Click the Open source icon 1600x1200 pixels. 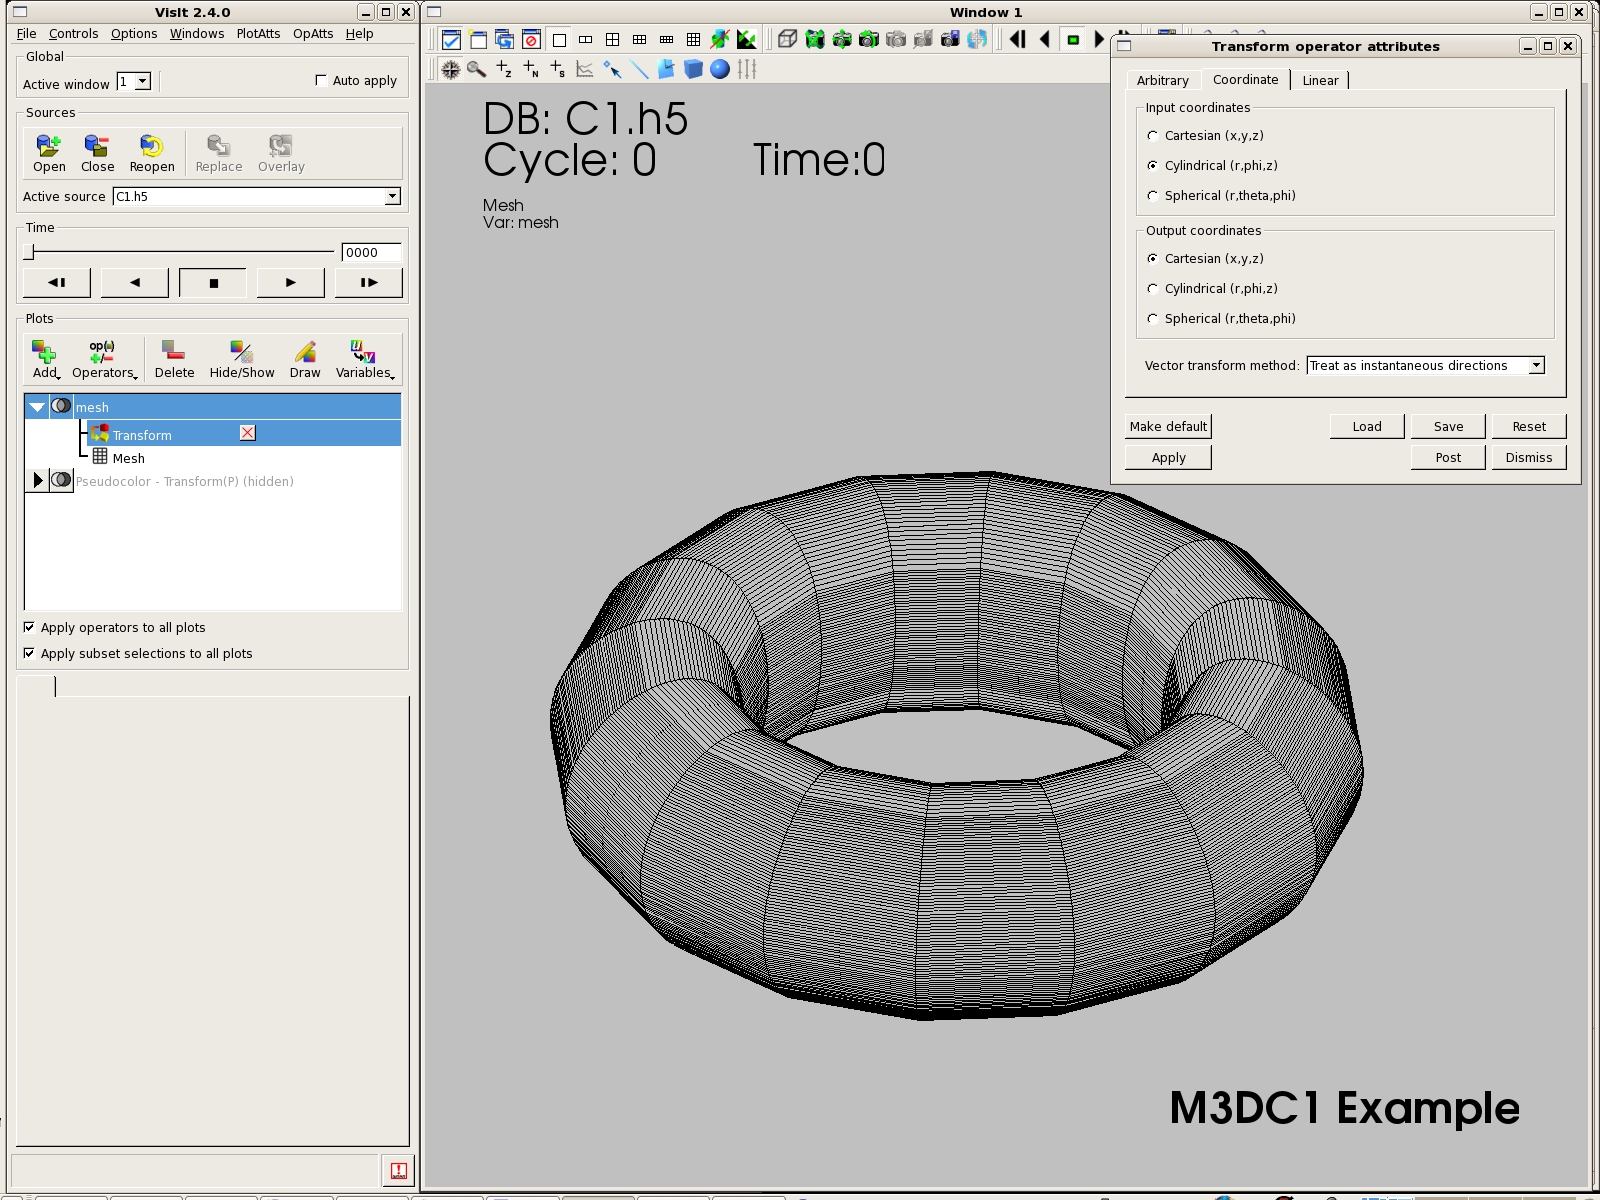[x=49, y=153]
